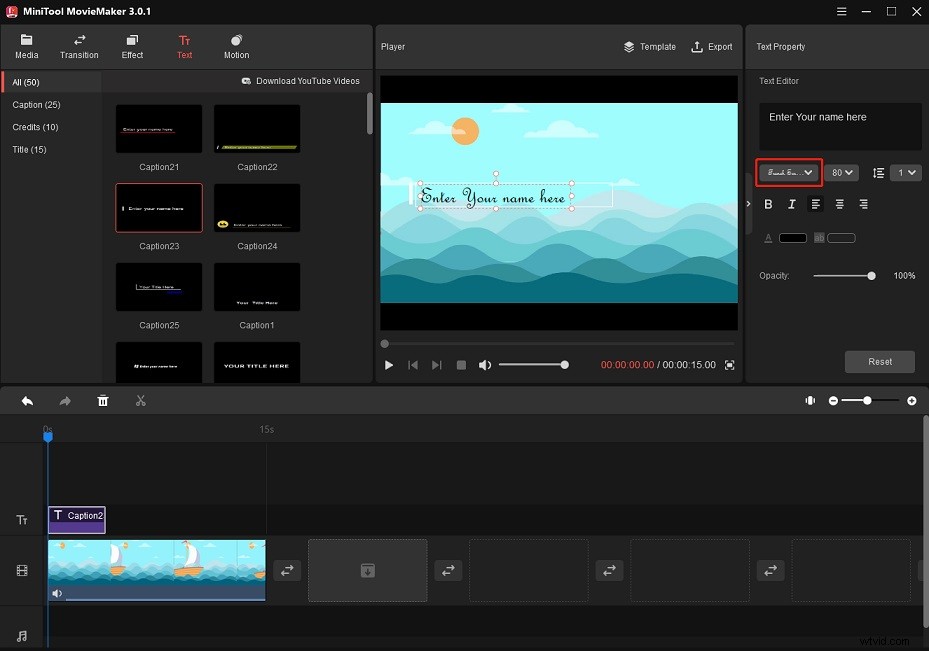Mute the player volume speaker icon

click(x=485, y=366)
